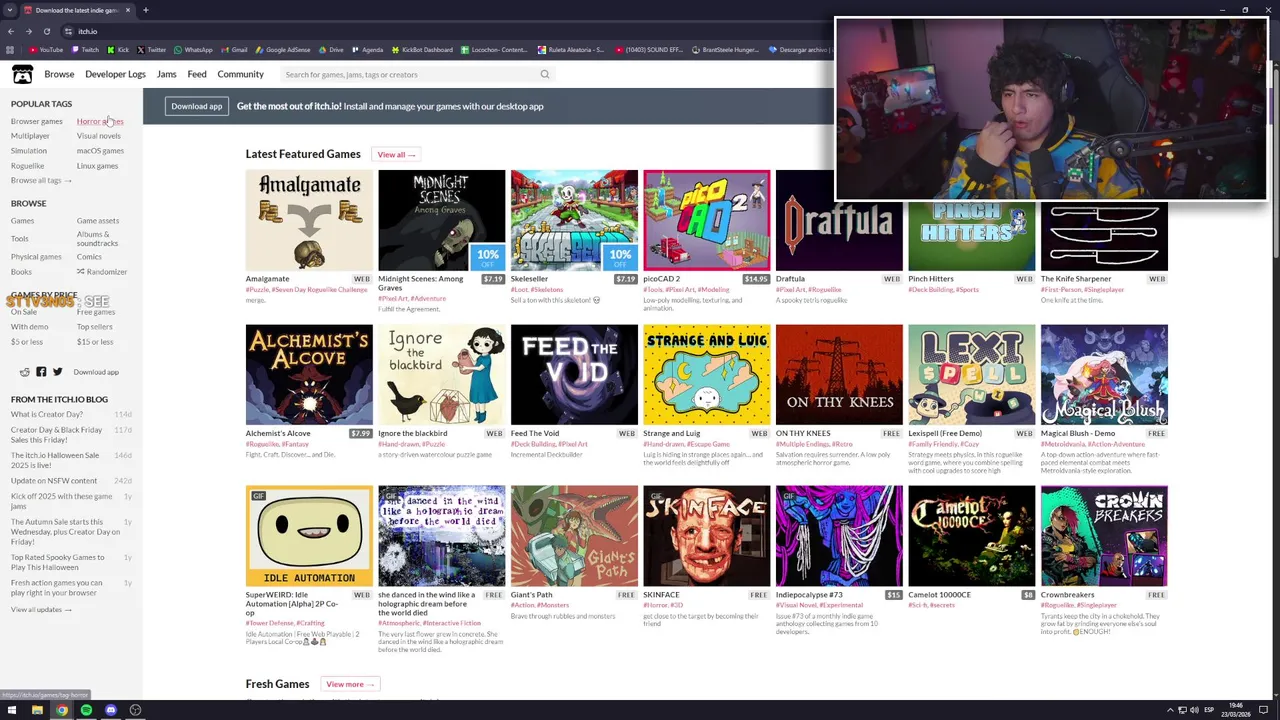This screenshot has height=720, width=1280.
Task: Open a new browser tab with plus icon
Action: click(145, 10)
